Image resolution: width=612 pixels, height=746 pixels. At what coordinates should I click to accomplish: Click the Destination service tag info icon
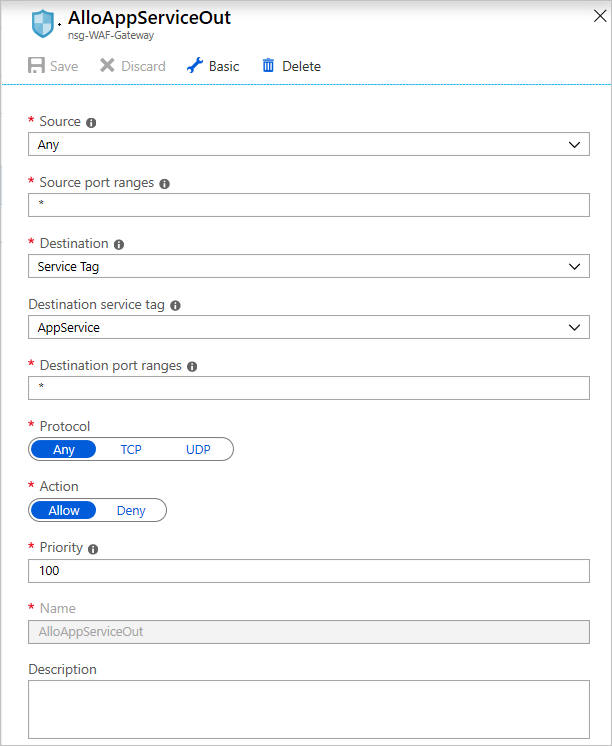tap(175, 305)
